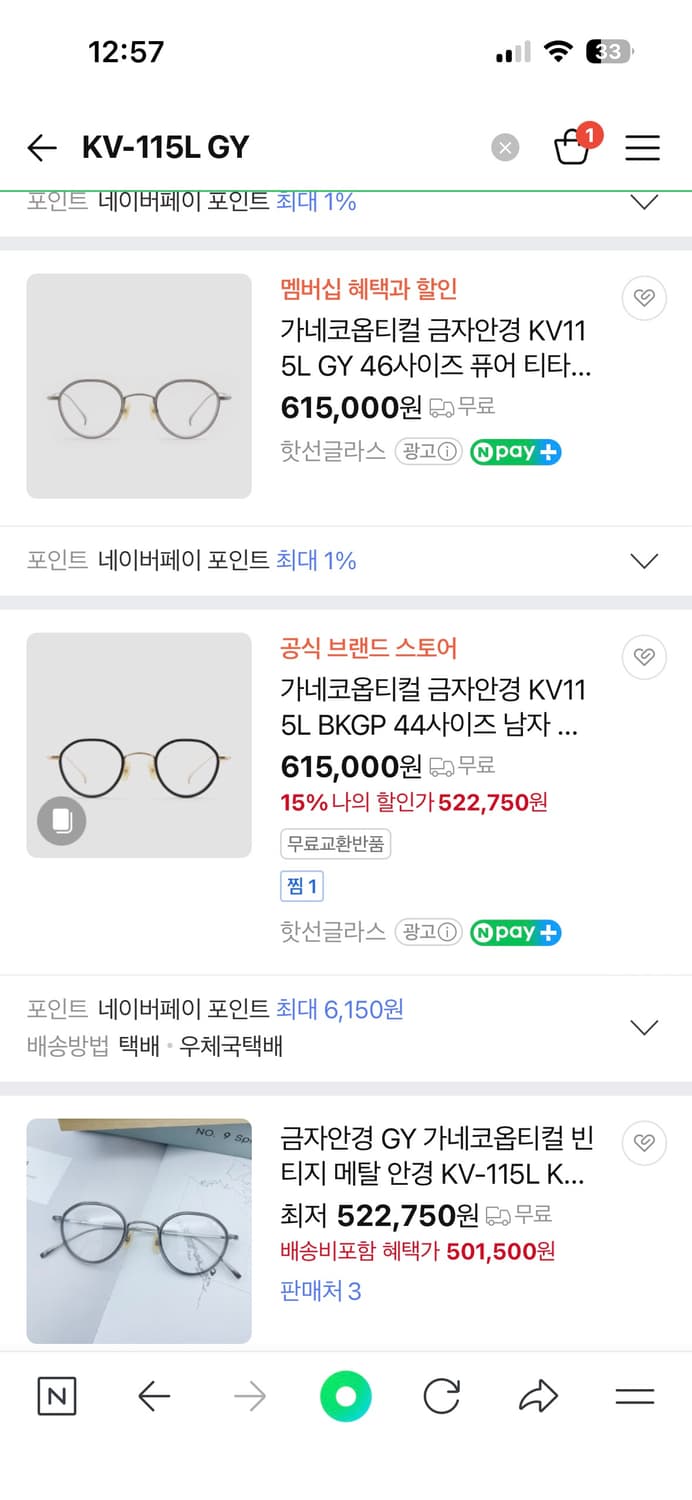
Task: Open bottom navigation menu lines icon
Action: [635, 1397]
